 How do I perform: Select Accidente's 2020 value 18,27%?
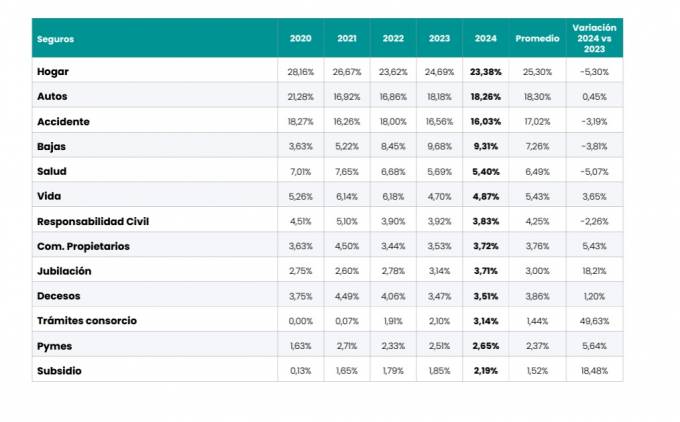point(300,122)
